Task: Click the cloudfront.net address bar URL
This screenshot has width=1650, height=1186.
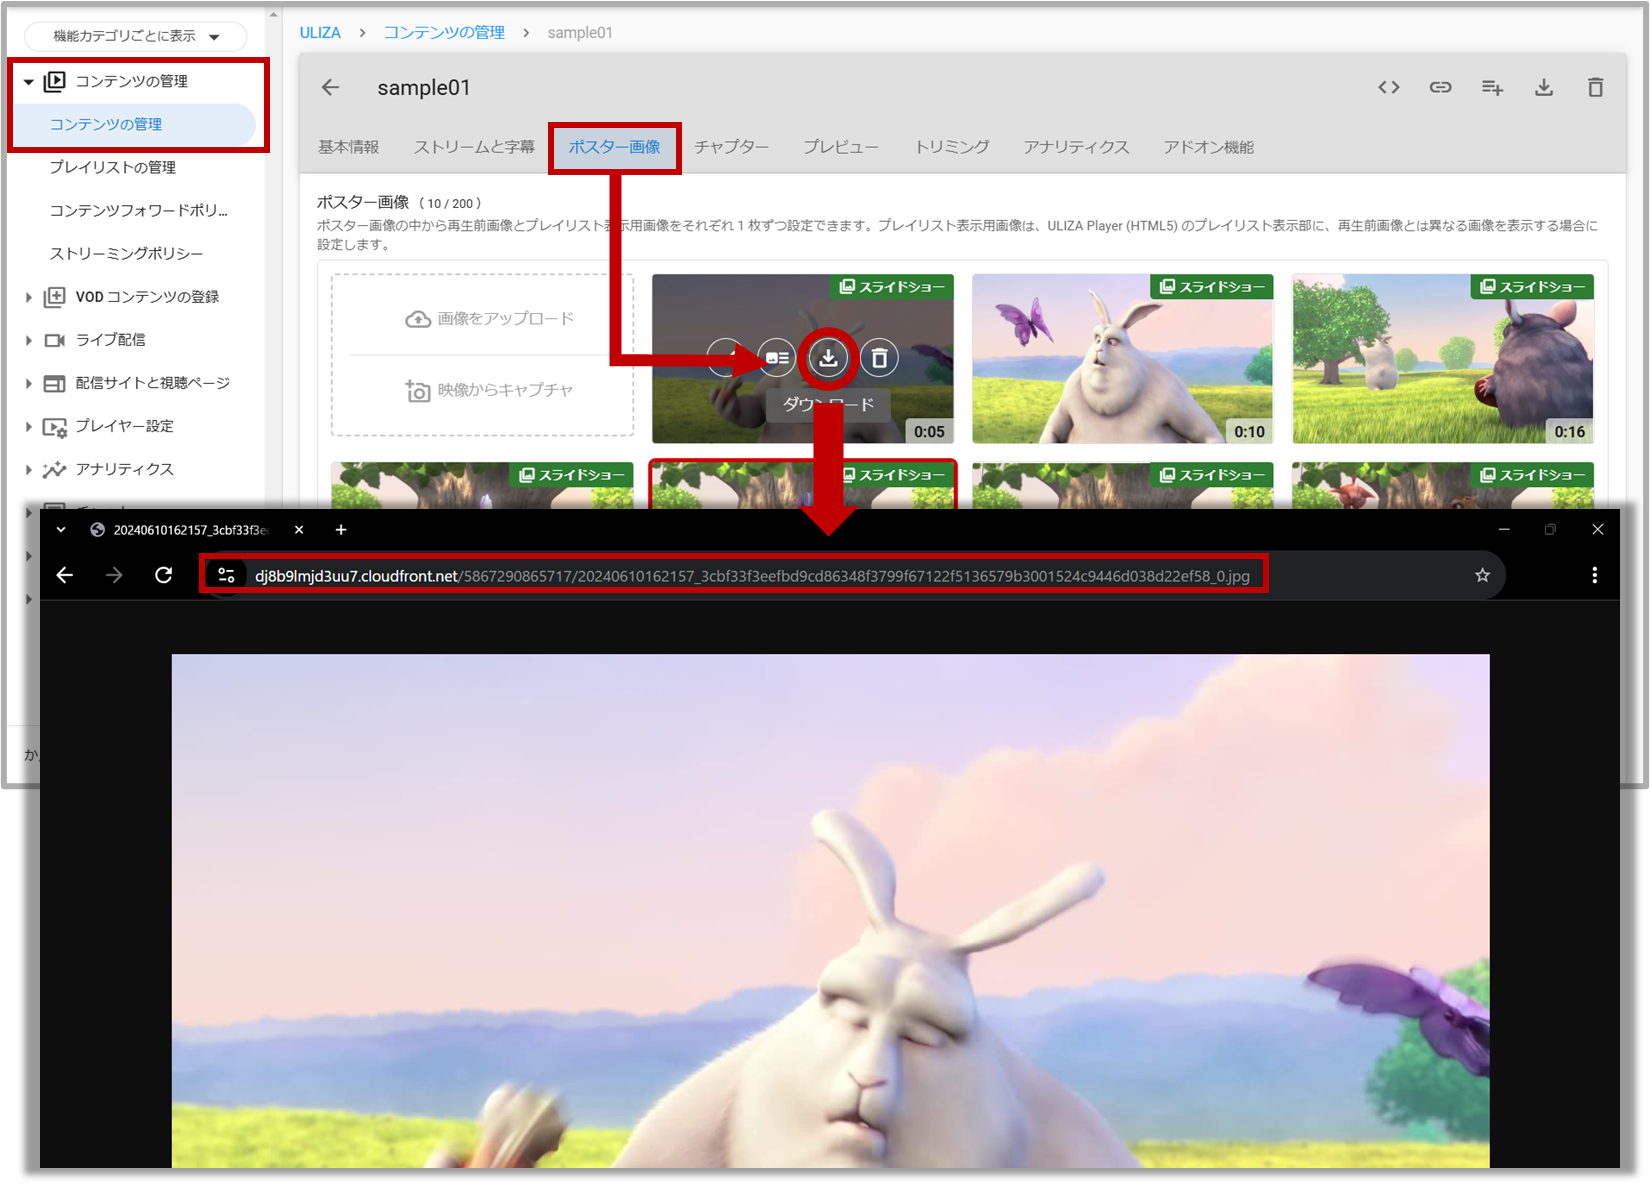Action: click(x=752, y=576)
